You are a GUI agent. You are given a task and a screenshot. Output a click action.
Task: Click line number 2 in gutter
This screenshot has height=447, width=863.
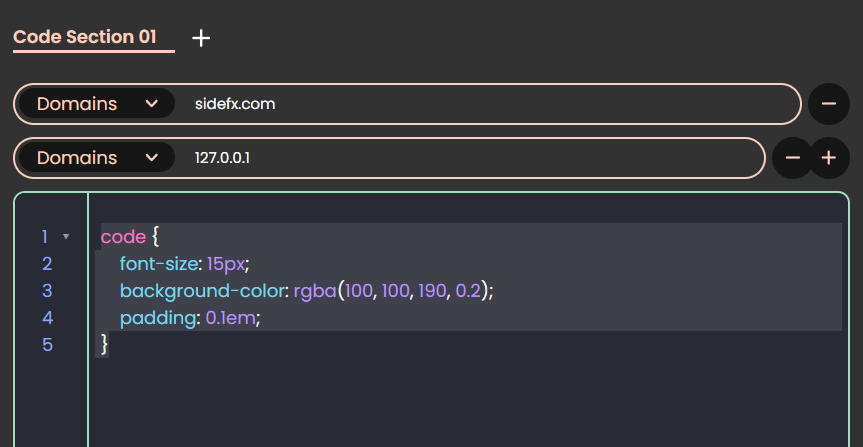tap(47, 264)
